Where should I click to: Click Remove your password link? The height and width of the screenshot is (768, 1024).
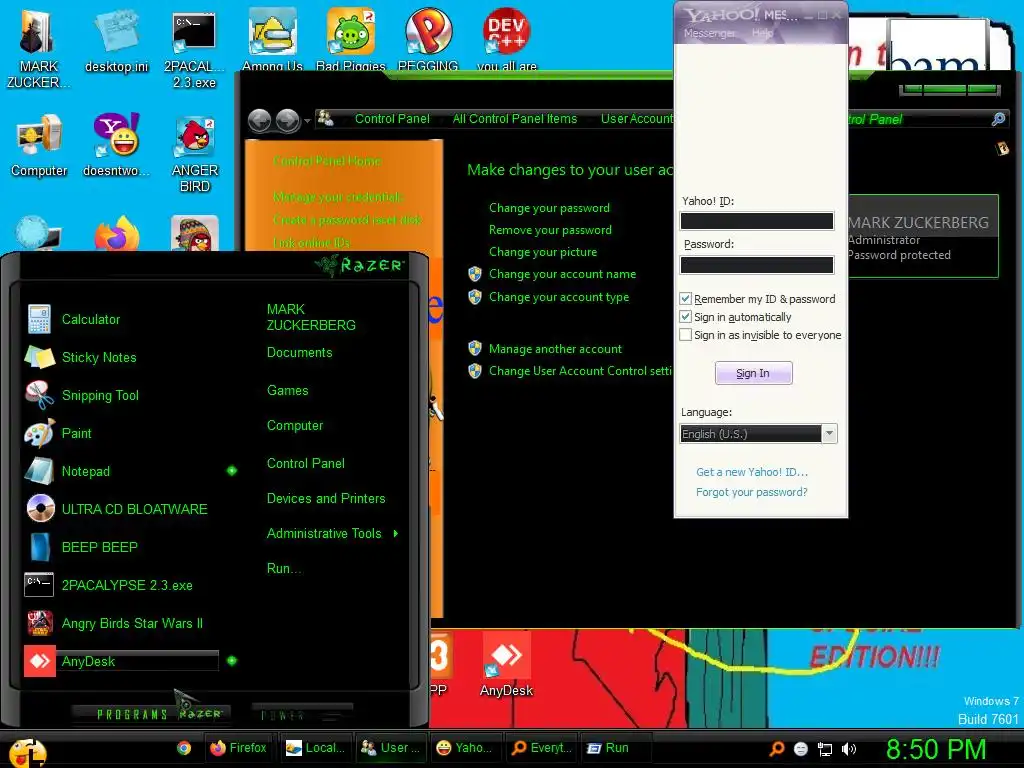point(550,230)
